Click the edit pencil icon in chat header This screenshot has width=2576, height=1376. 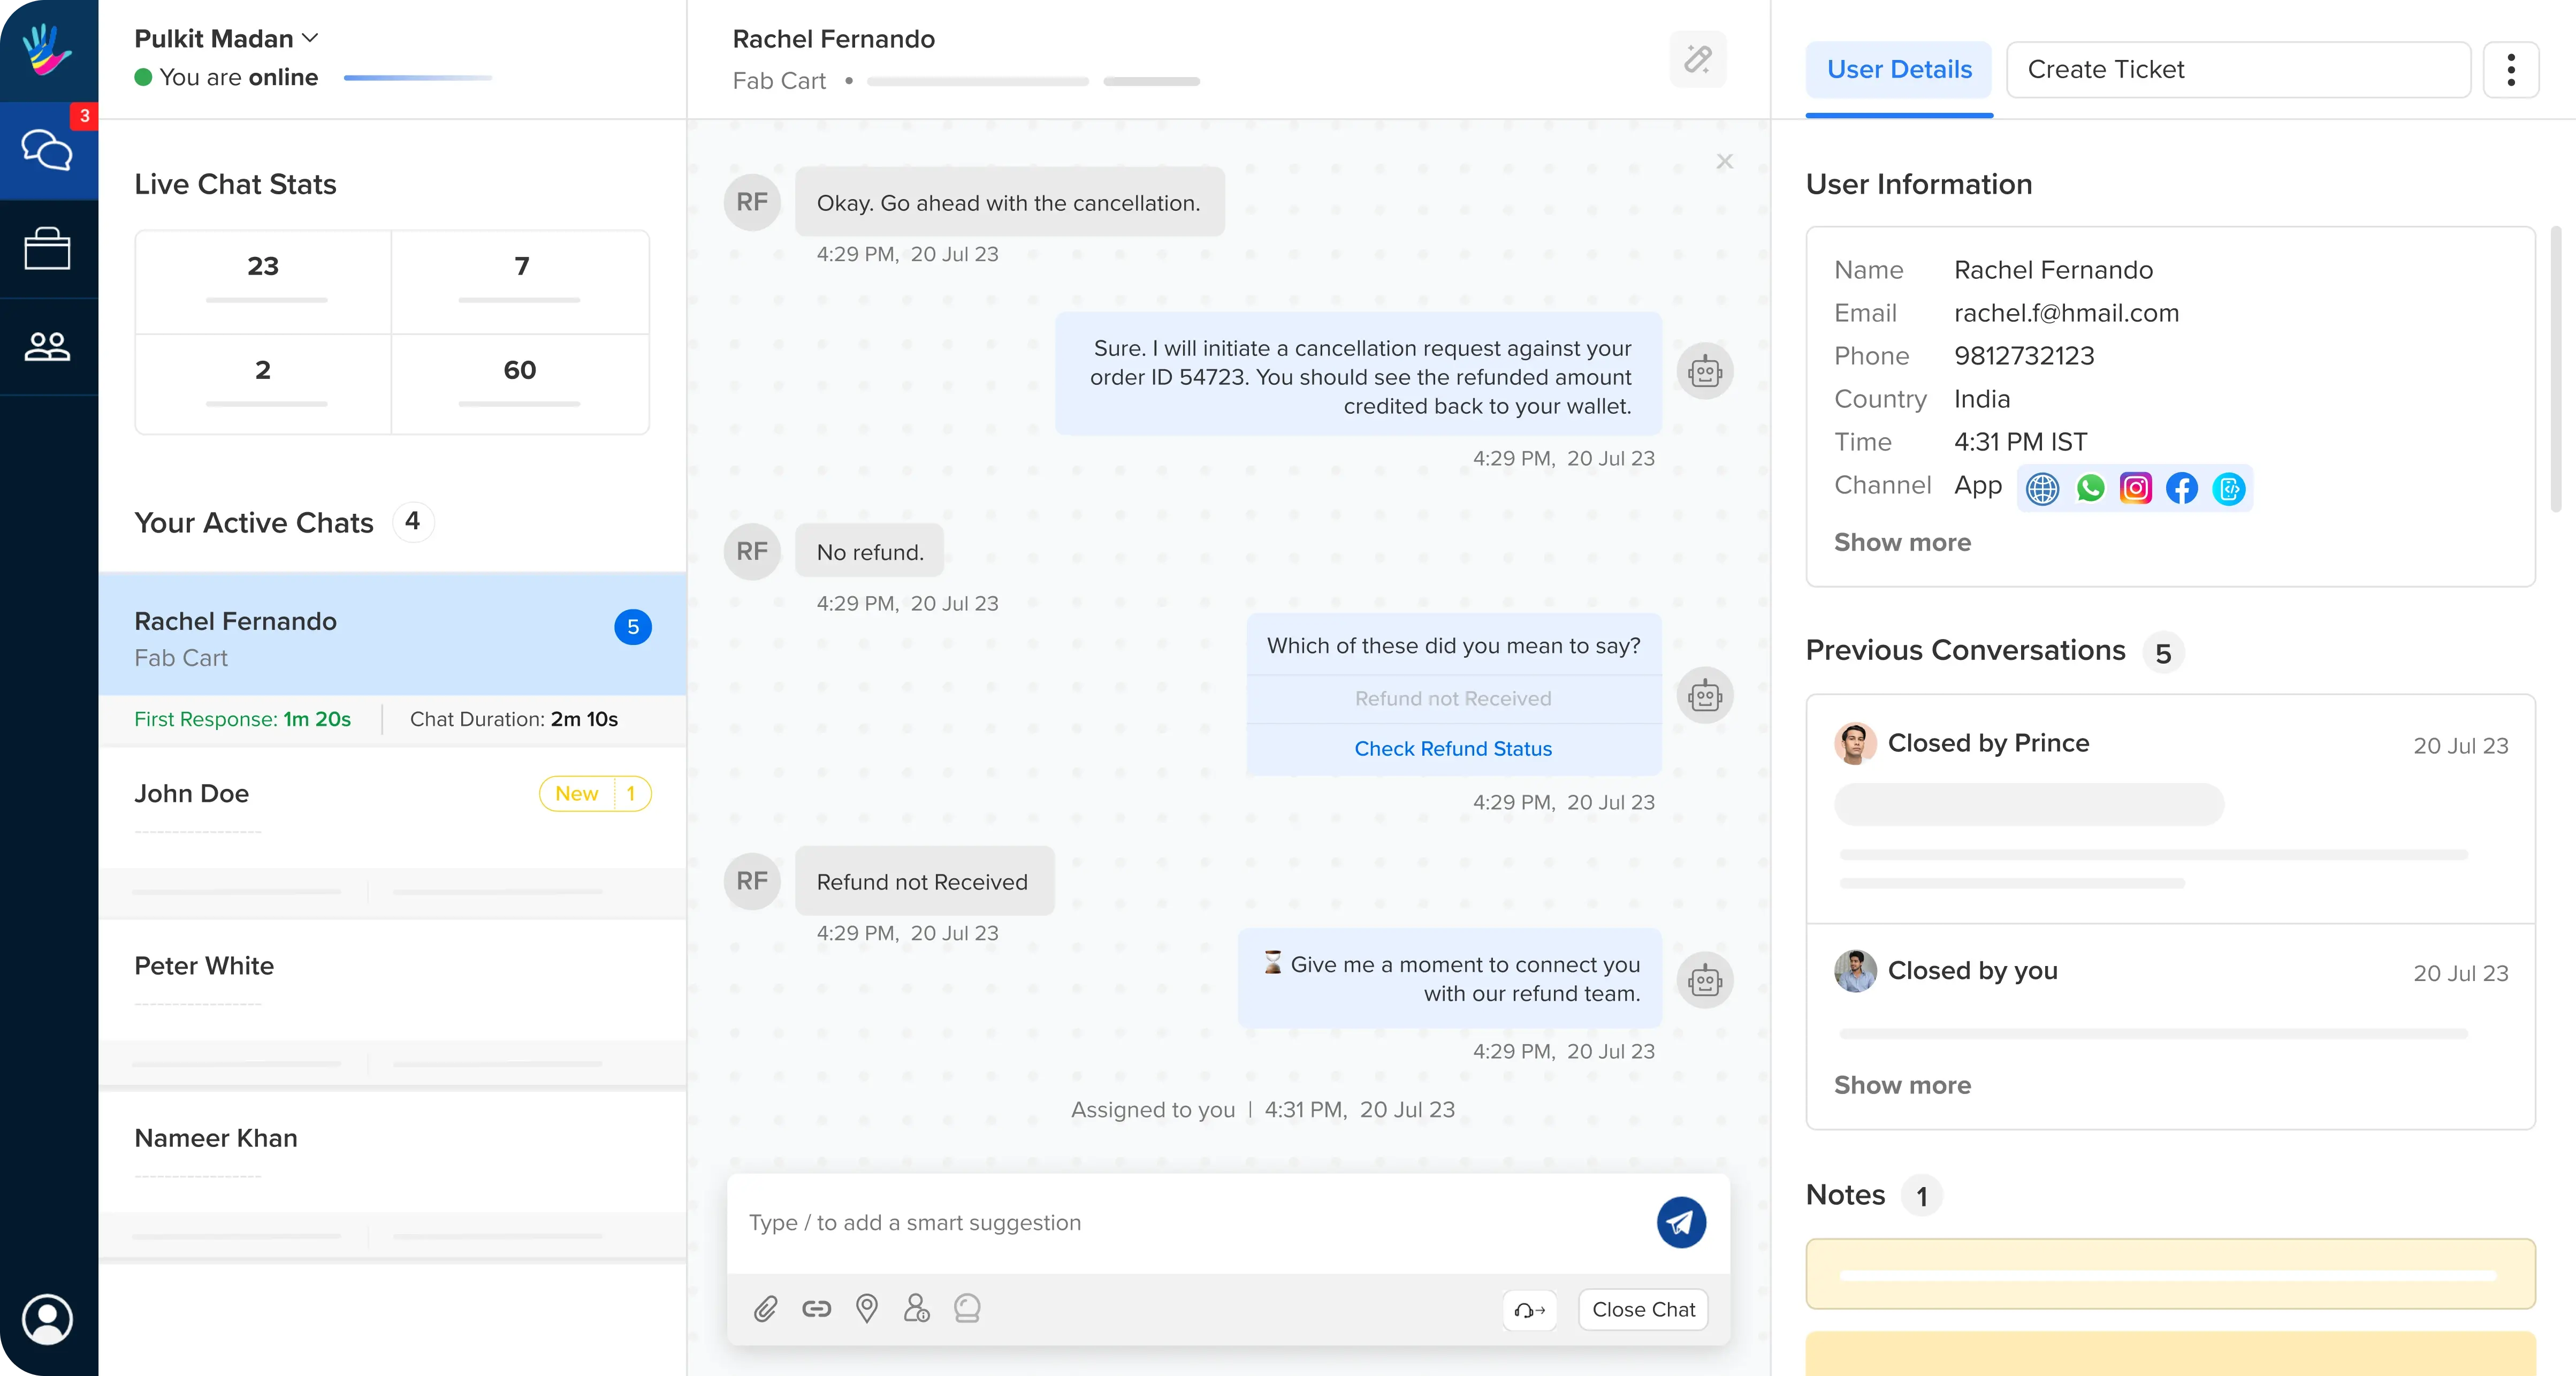pos(1697,59)
